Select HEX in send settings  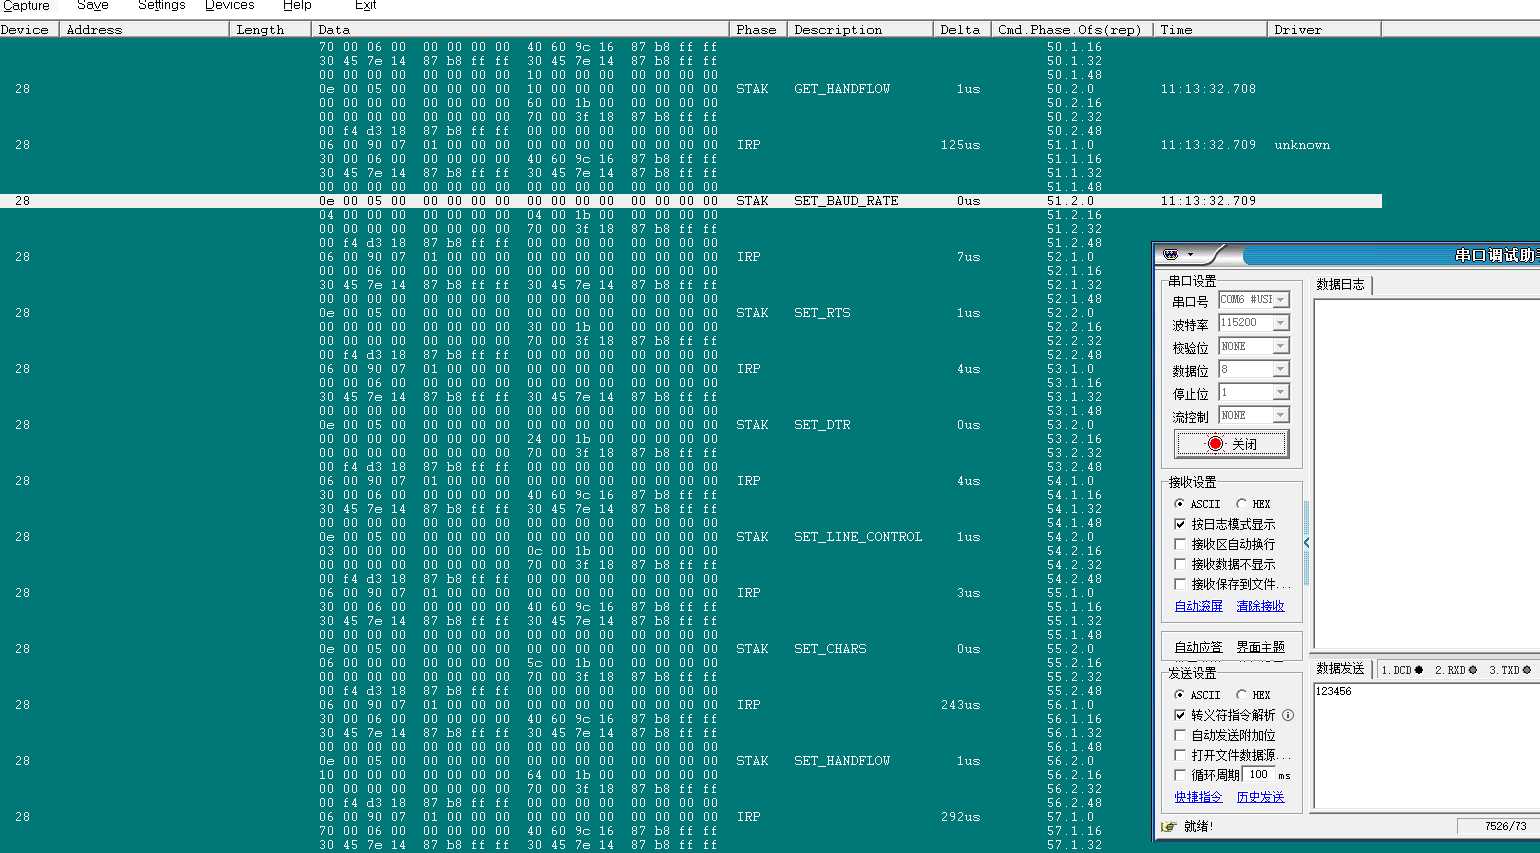coord(1241,695)
